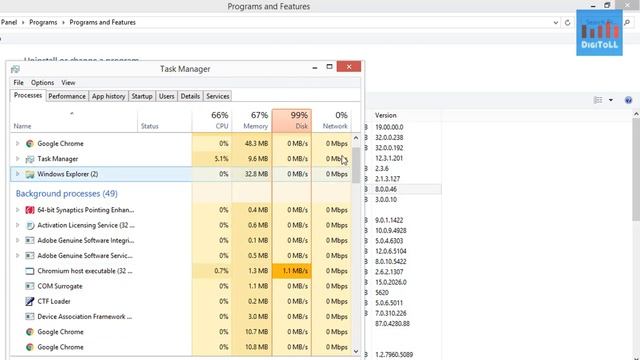Sort processes by the Status column header
The height and width of the screenshot is (360, 640).
click(164, 120)
